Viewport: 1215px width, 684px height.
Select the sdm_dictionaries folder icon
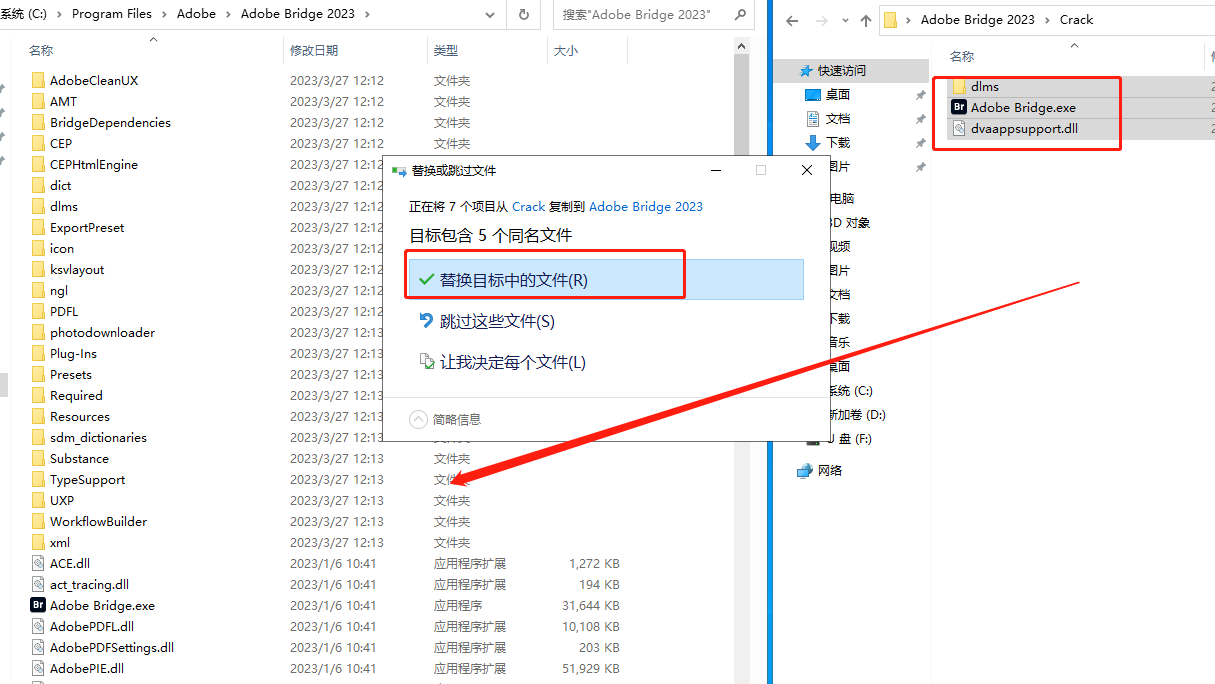(x=38, y=437)
